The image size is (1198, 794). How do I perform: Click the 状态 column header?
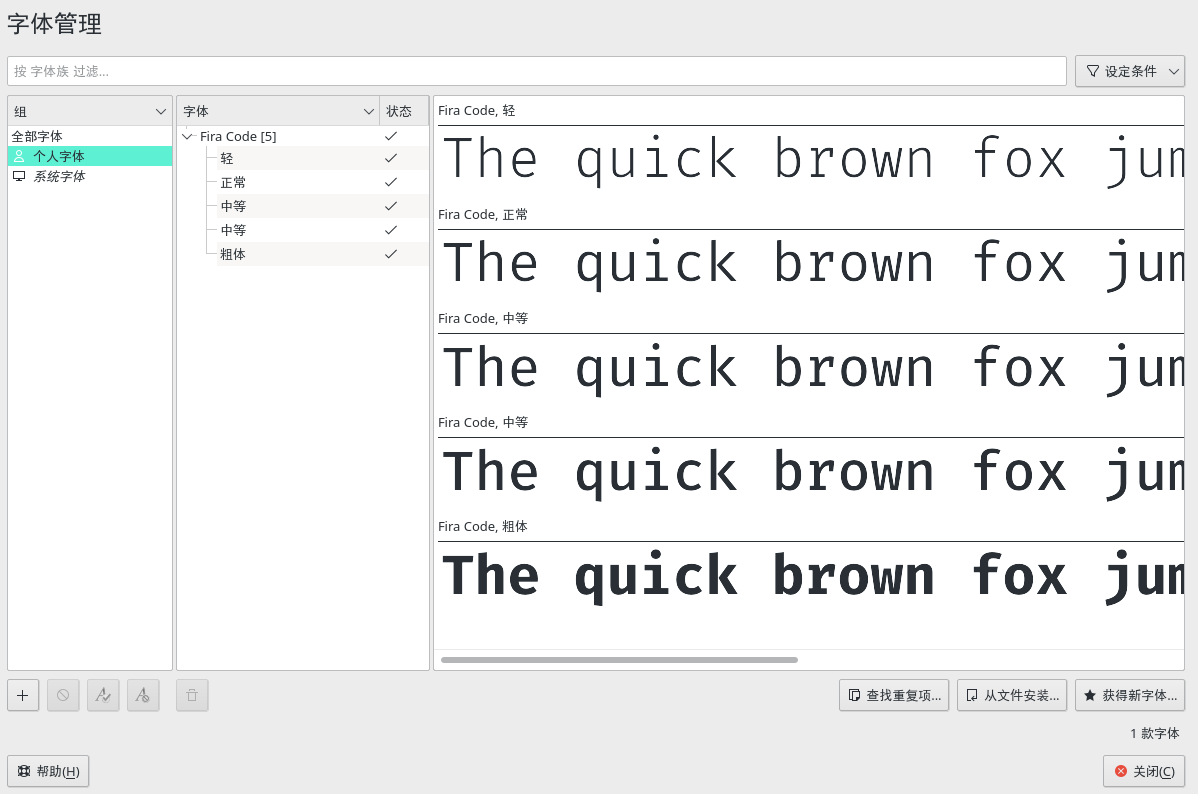[403, 112]
